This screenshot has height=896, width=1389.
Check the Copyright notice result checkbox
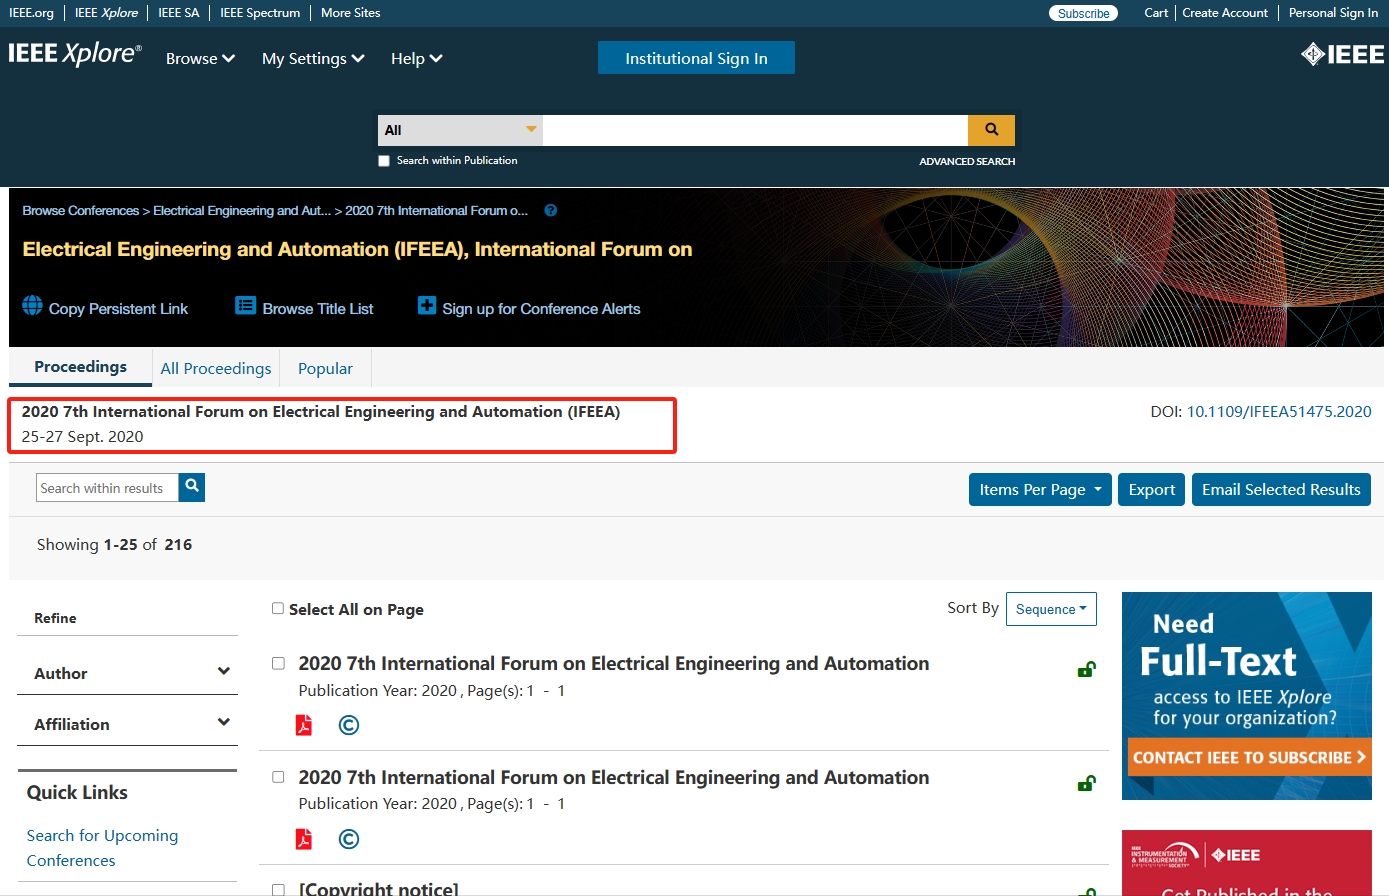tap(278, 889)
